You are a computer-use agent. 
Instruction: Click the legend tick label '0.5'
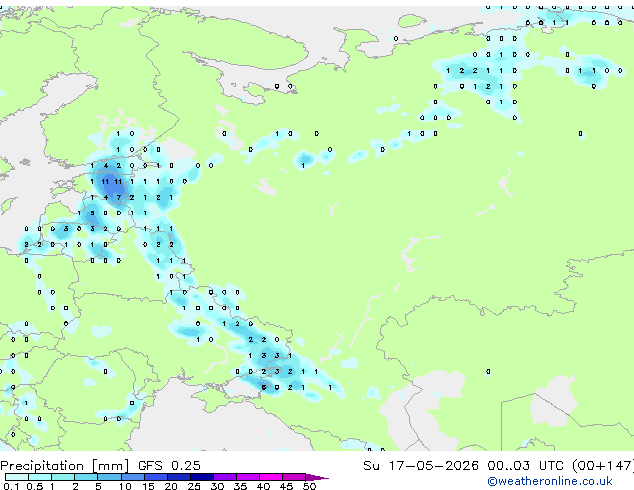click(34, 486)
